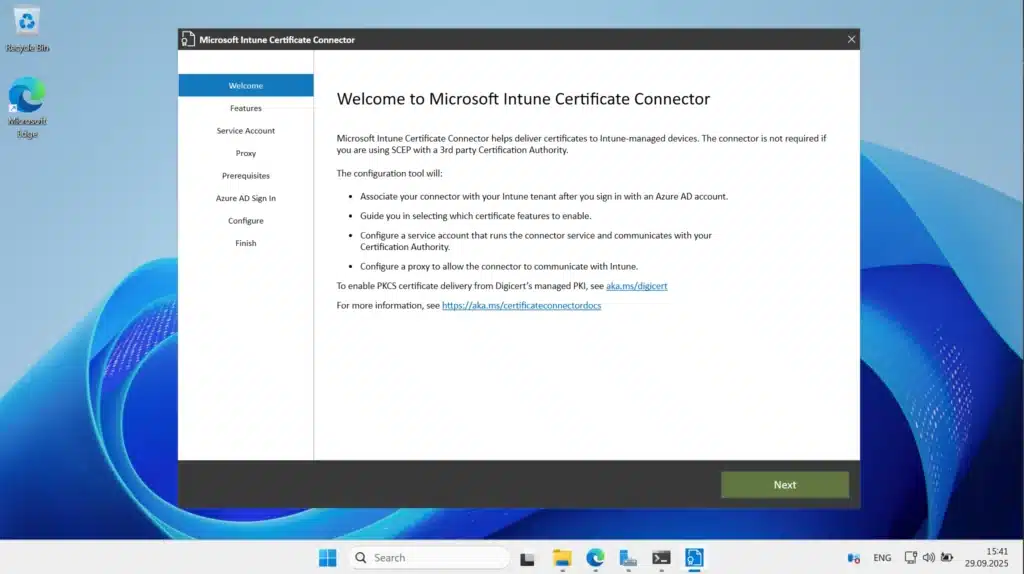Select the Finish step
Image resolution: width=1024 pixels, height=574 pixels.
point(246,243)
